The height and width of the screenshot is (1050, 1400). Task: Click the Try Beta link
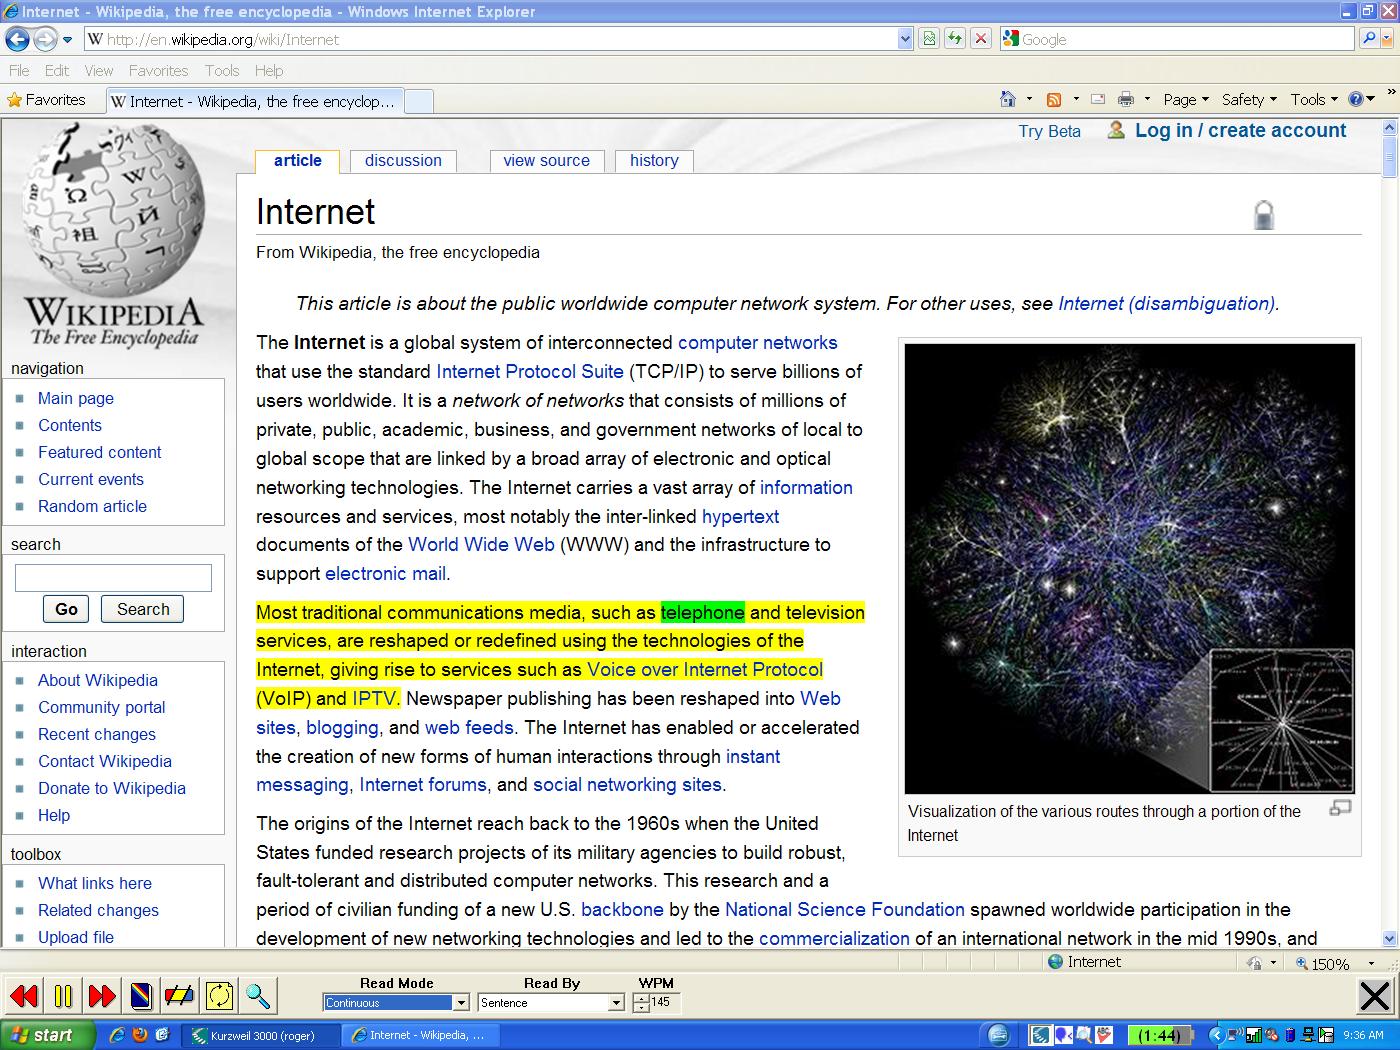click(1049, 131)
